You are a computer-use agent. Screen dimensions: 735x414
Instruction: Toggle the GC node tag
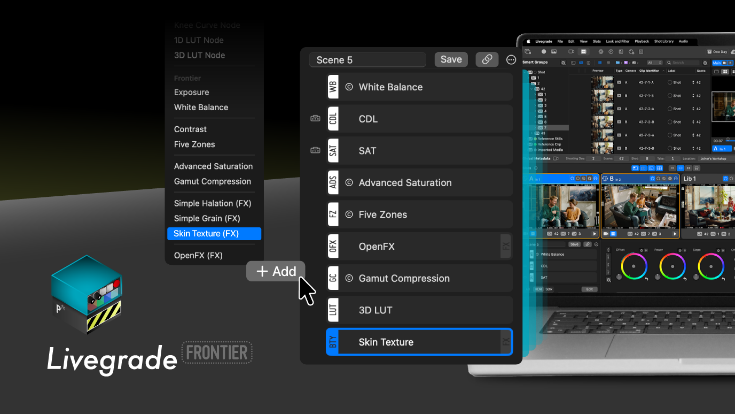(x=333, y=278)
